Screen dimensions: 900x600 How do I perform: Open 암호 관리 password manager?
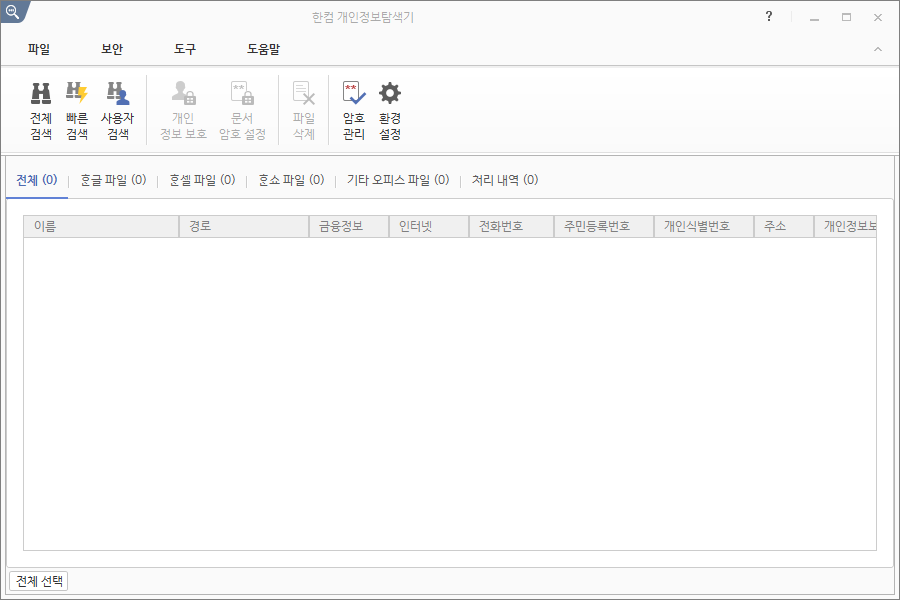[x=354, y=111]
